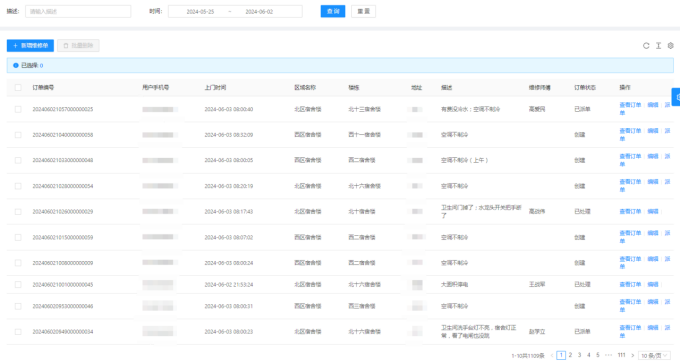Click the blue query search button
This screenshot has height=362, width=681.
(x=333, y=11)
